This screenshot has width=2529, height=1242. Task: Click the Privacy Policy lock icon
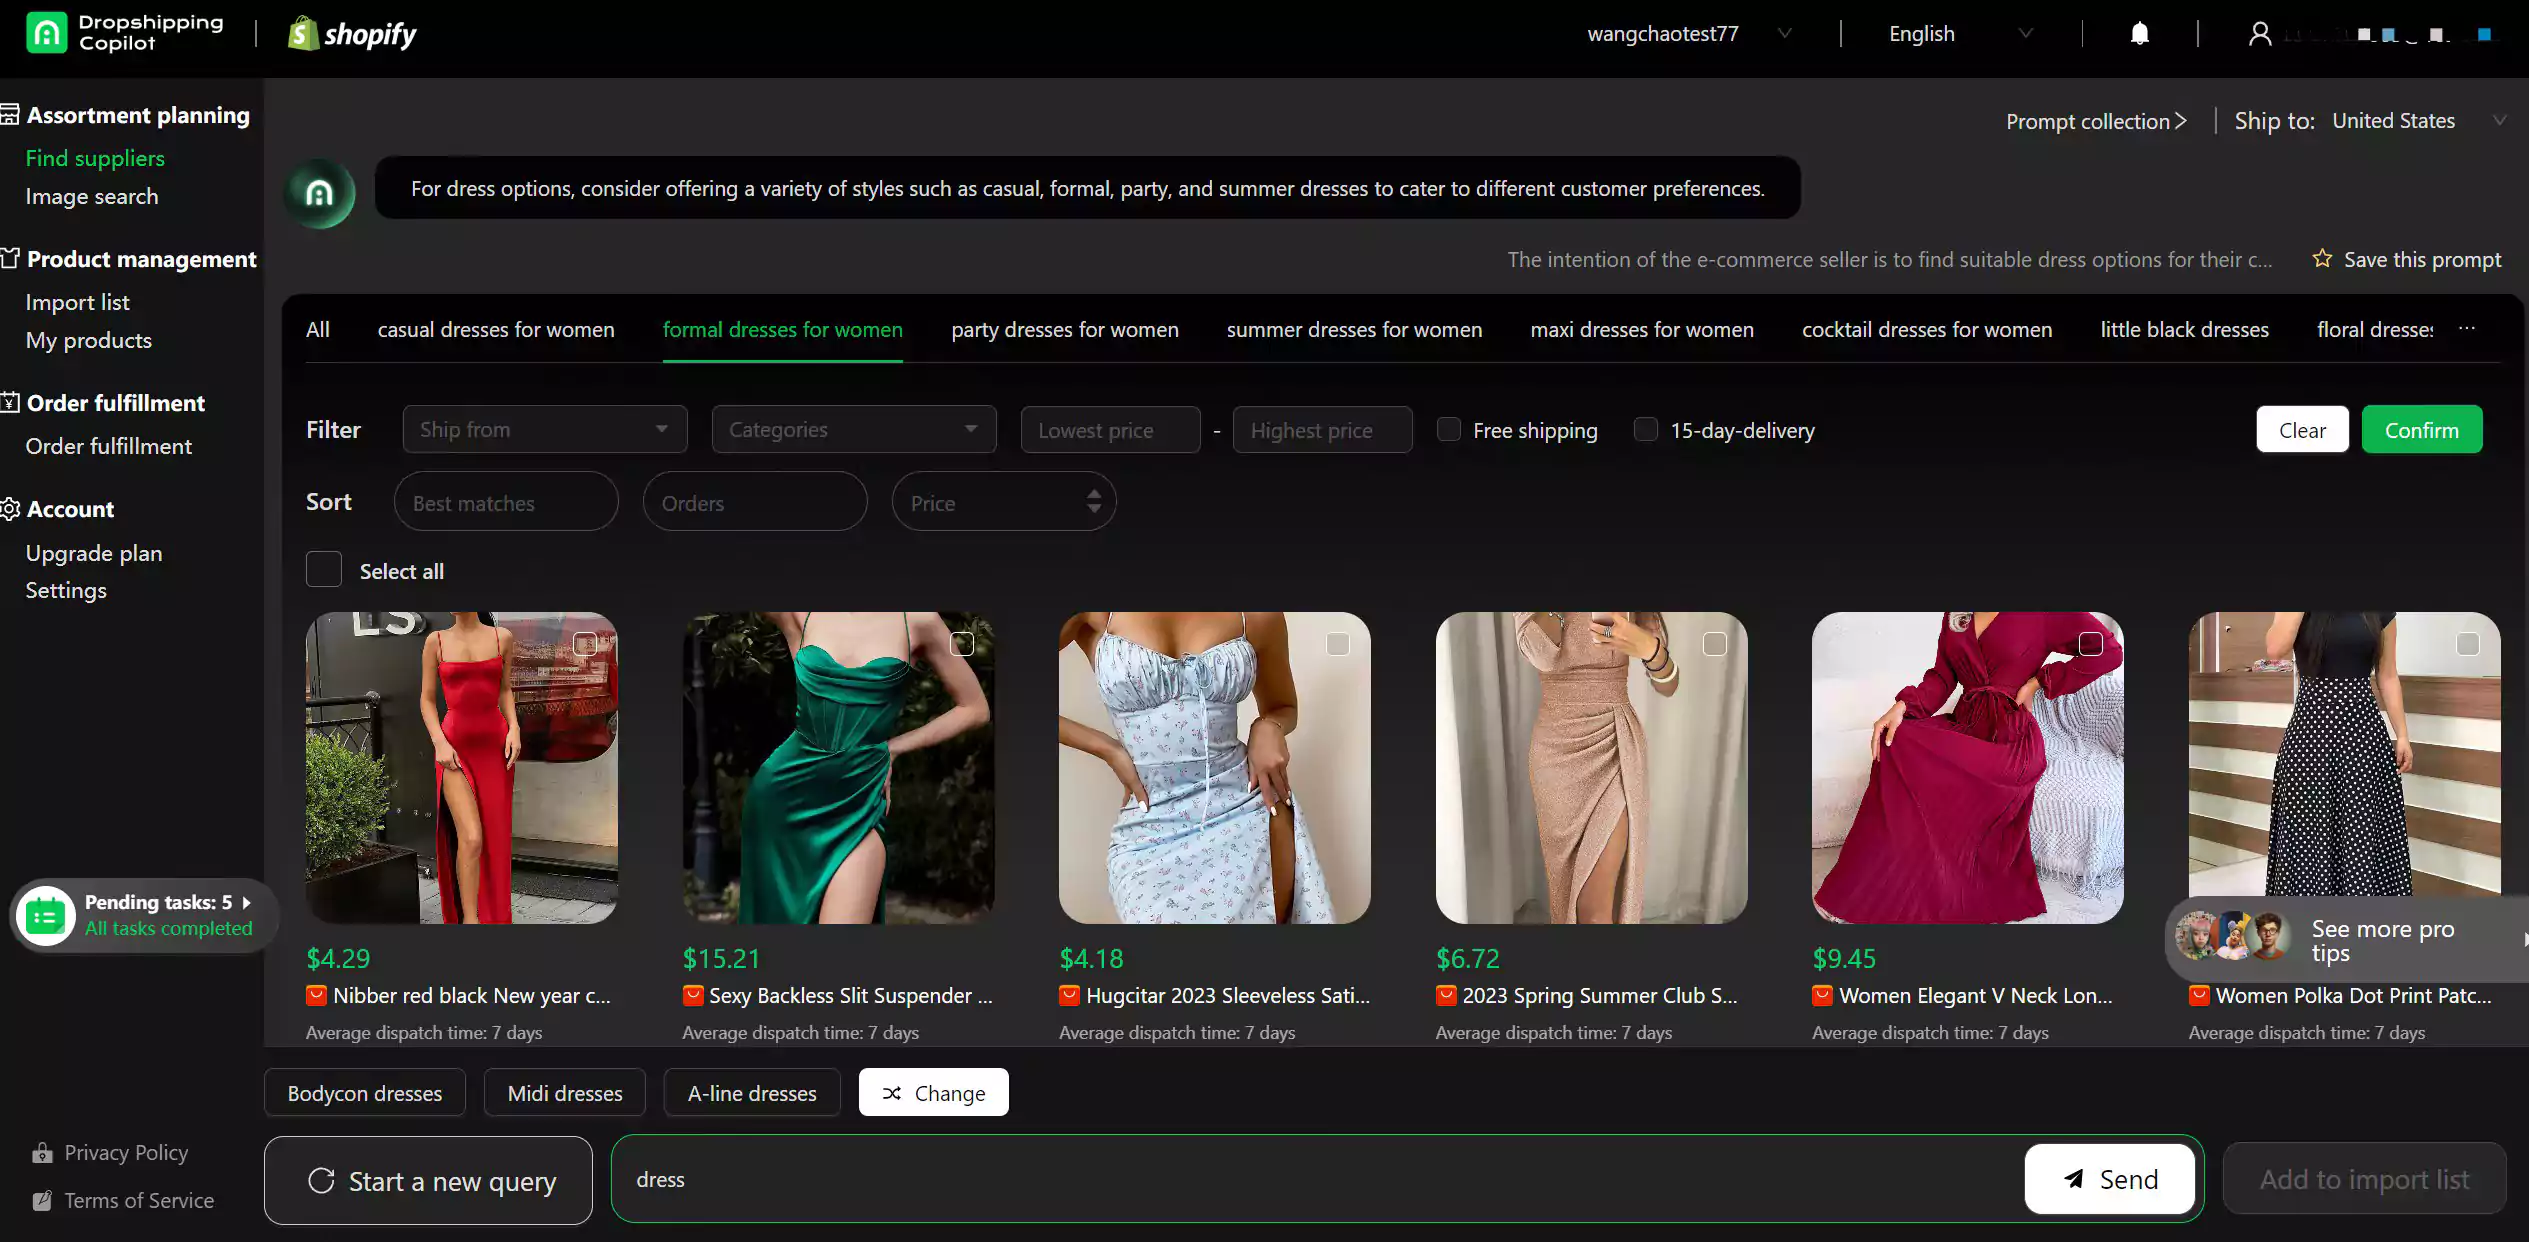pos(42,1153)
